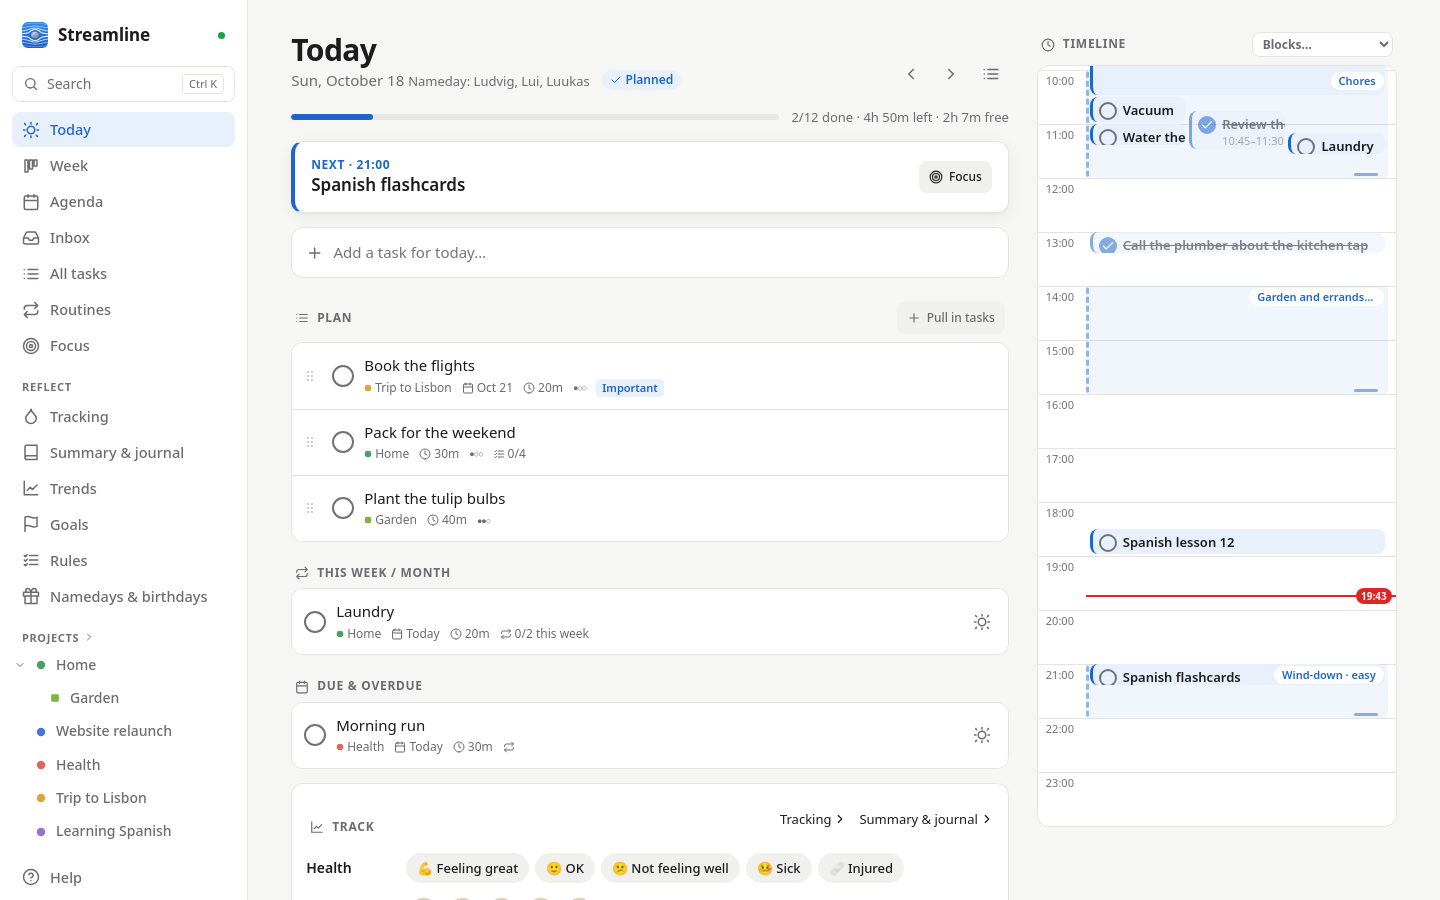Click the Routines repeat icon
Viewport: 1440px width, 900px height.
(31, 310)
